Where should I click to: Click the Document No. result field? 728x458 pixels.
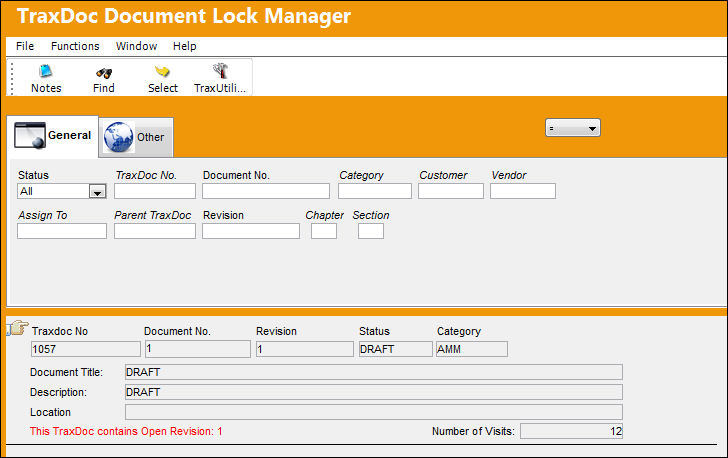(x=198, y=349)
